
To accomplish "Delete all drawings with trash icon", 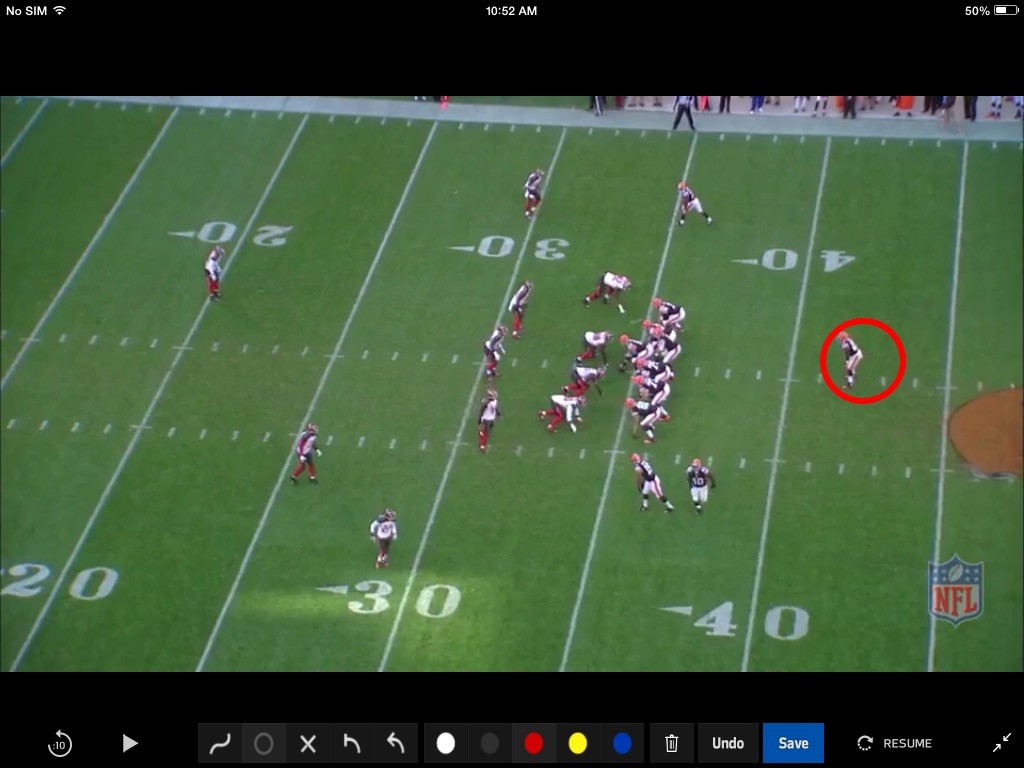I will click(671, 743).
